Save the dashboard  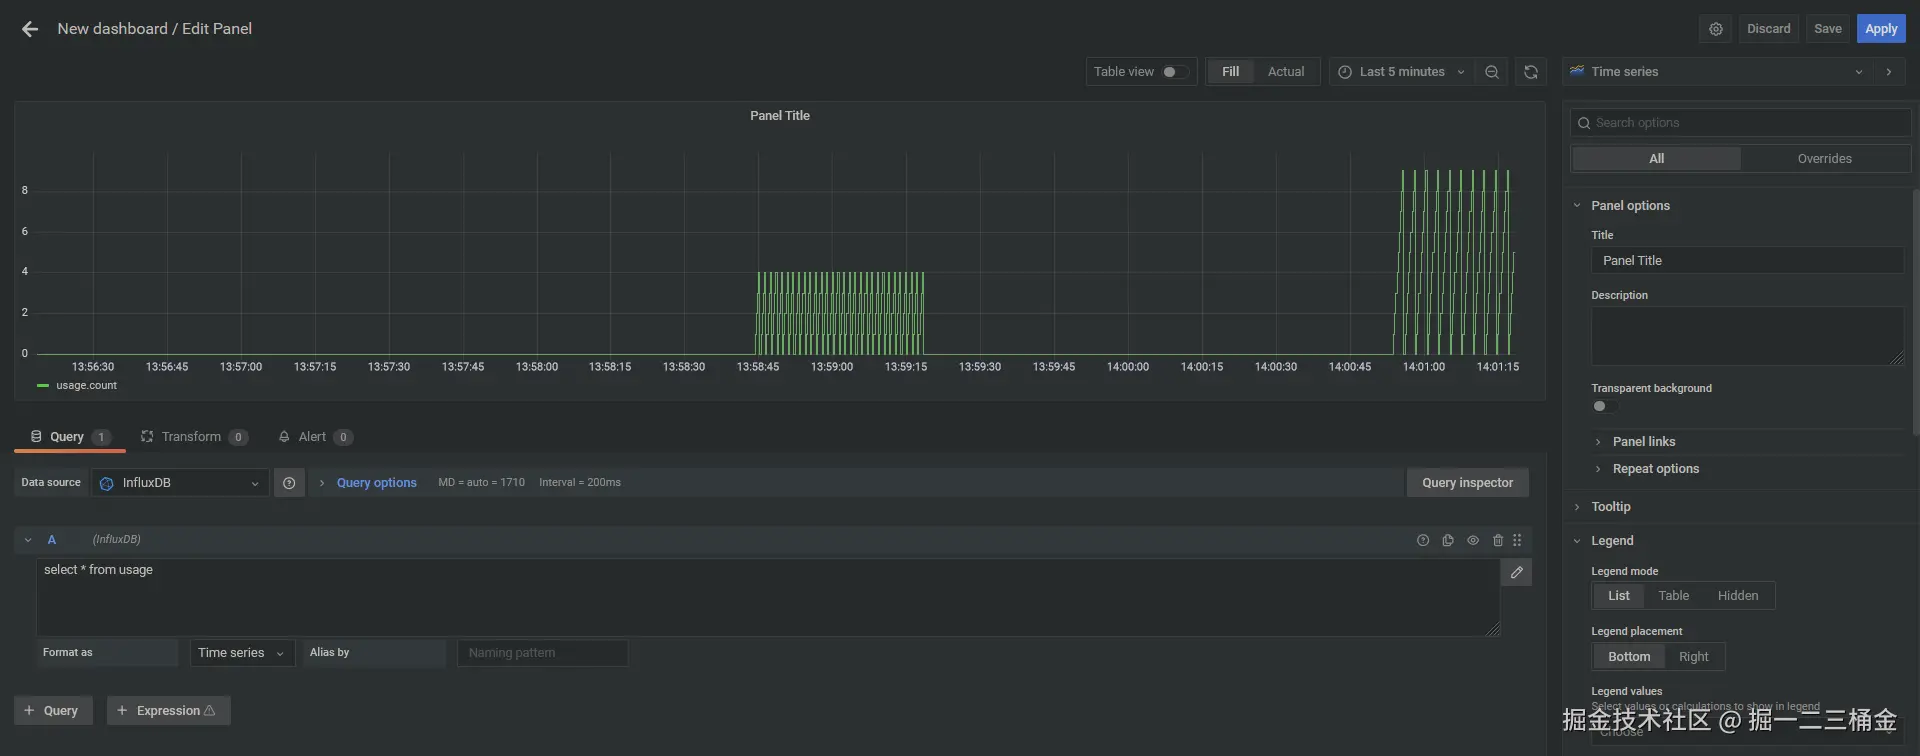1827,29
